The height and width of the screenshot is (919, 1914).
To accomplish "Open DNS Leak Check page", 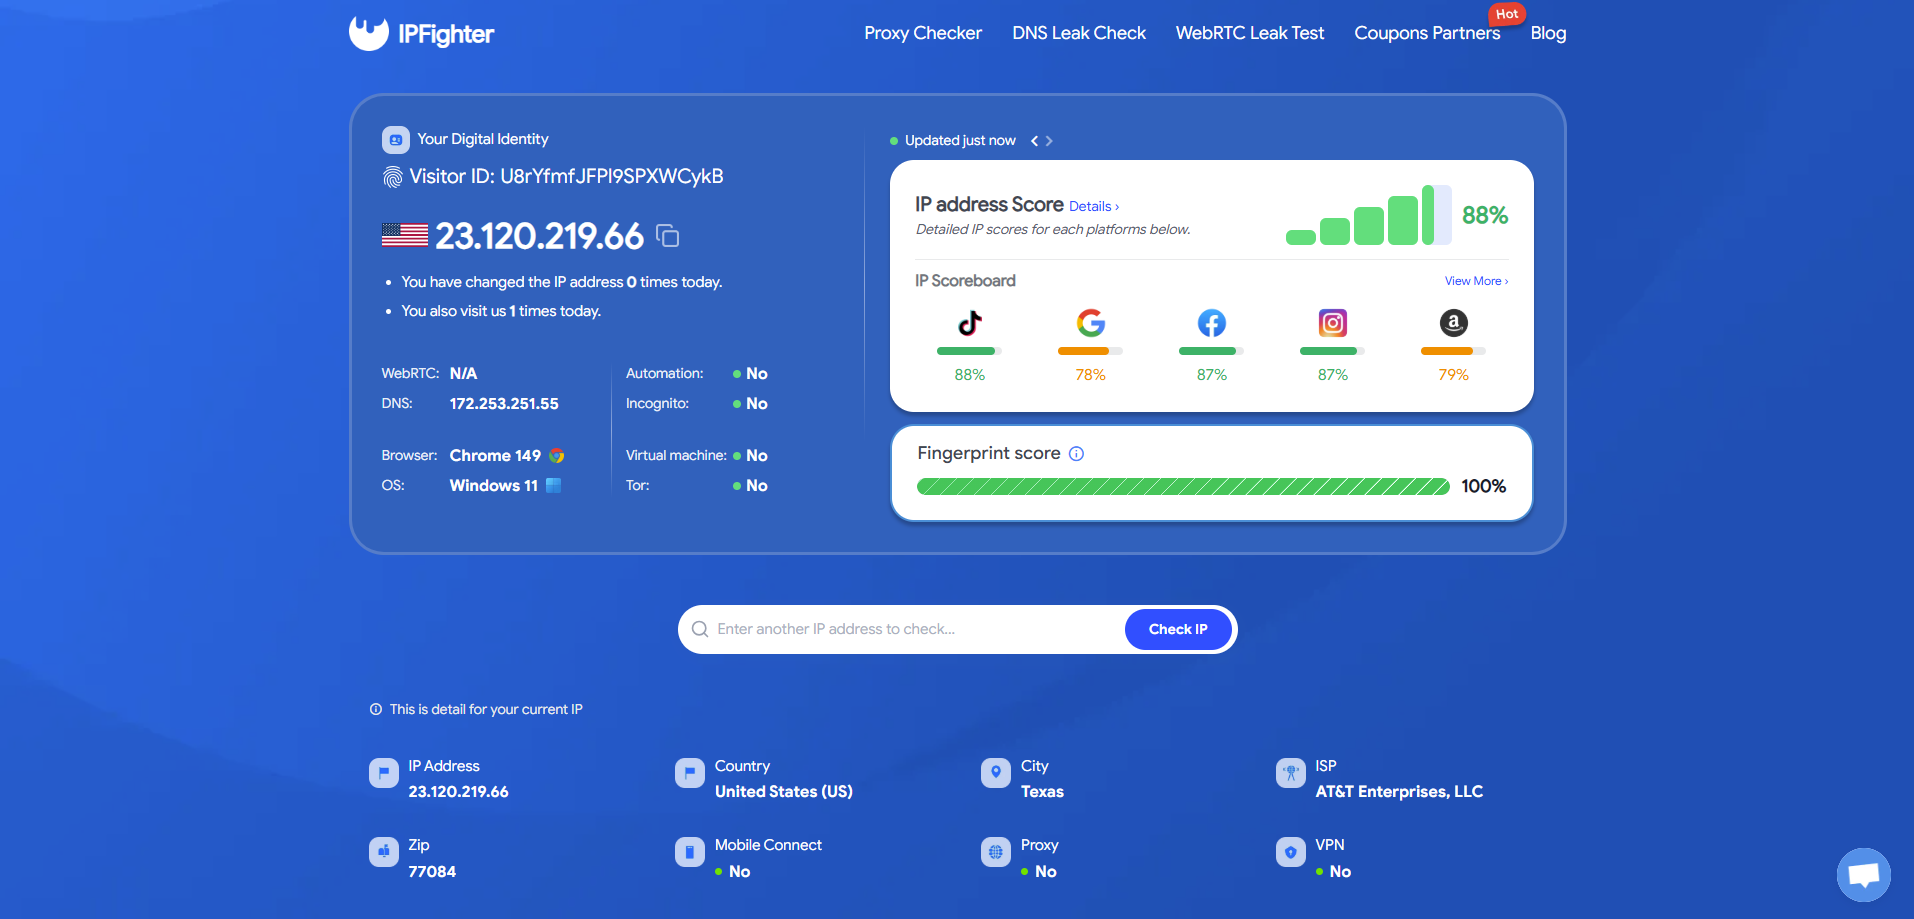I will click(x=1079, y=33).
